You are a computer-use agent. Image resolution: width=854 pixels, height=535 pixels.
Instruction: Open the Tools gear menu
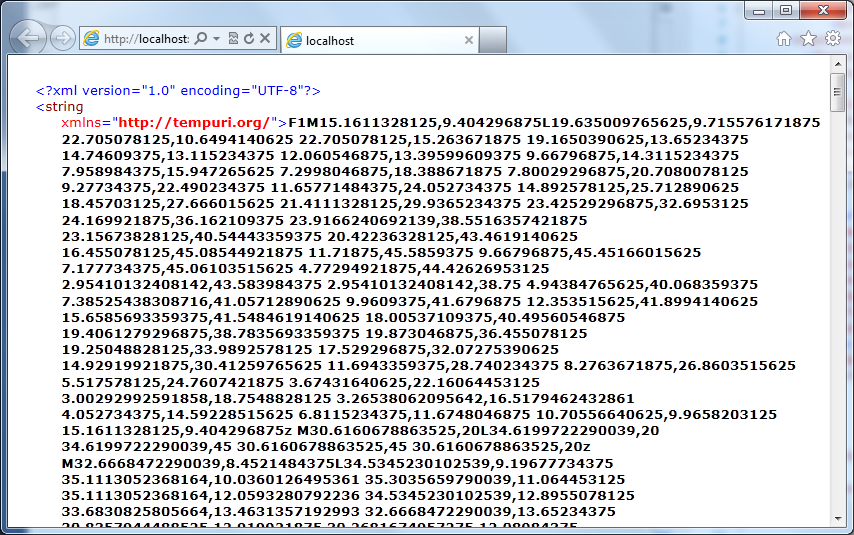tap(833, 38)
